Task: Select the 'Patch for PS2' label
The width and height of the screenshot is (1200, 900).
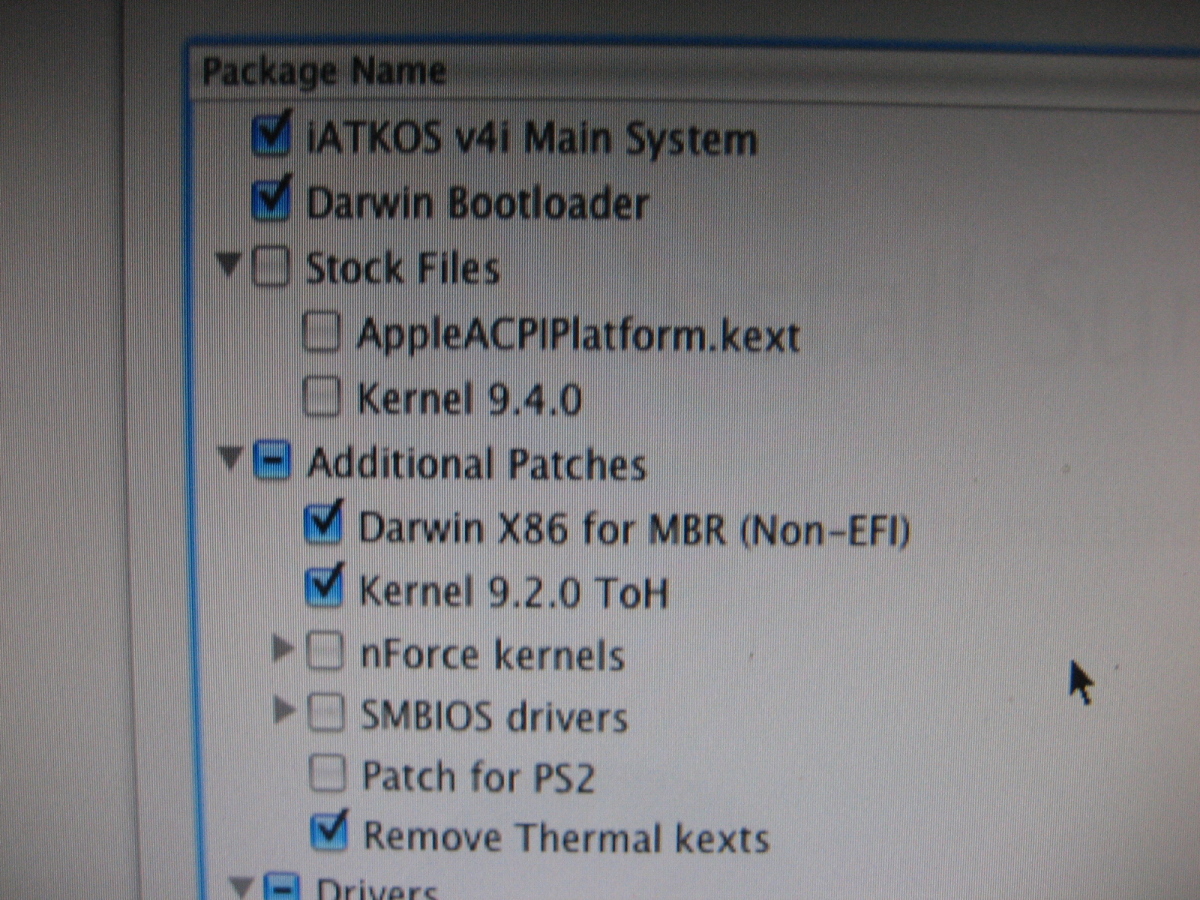Action: (478, 776)
